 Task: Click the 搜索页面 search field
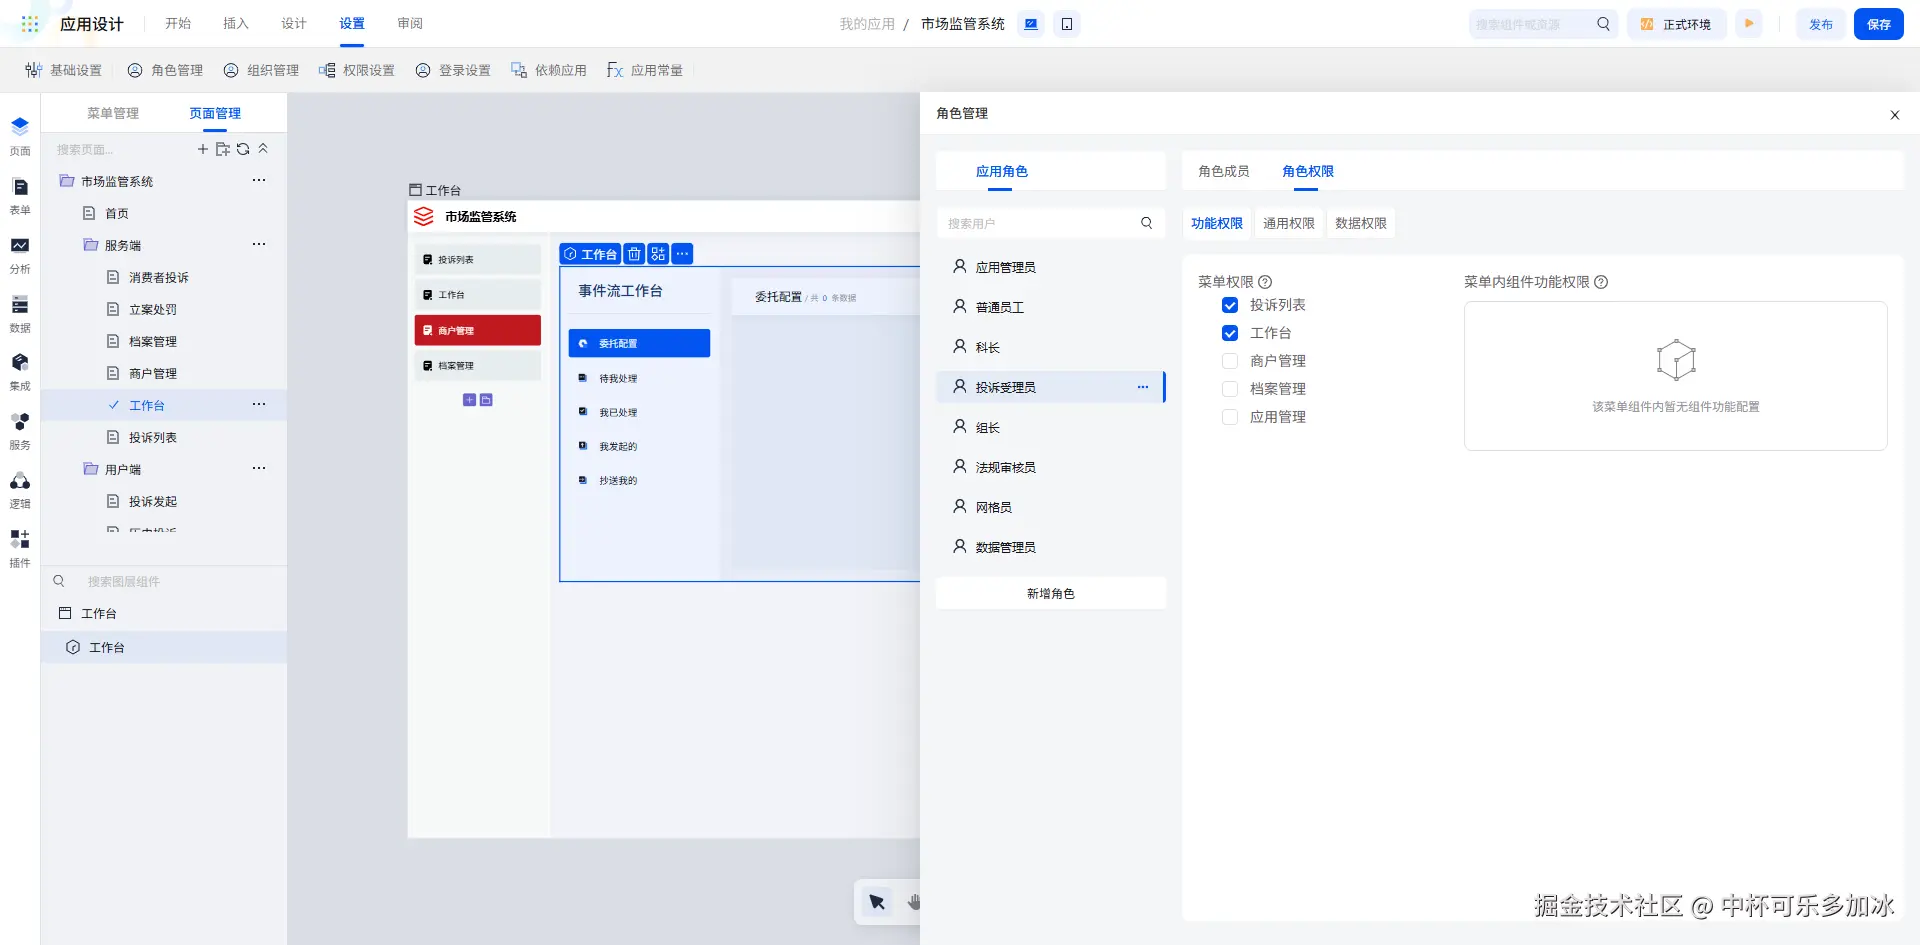pos(122,149)
